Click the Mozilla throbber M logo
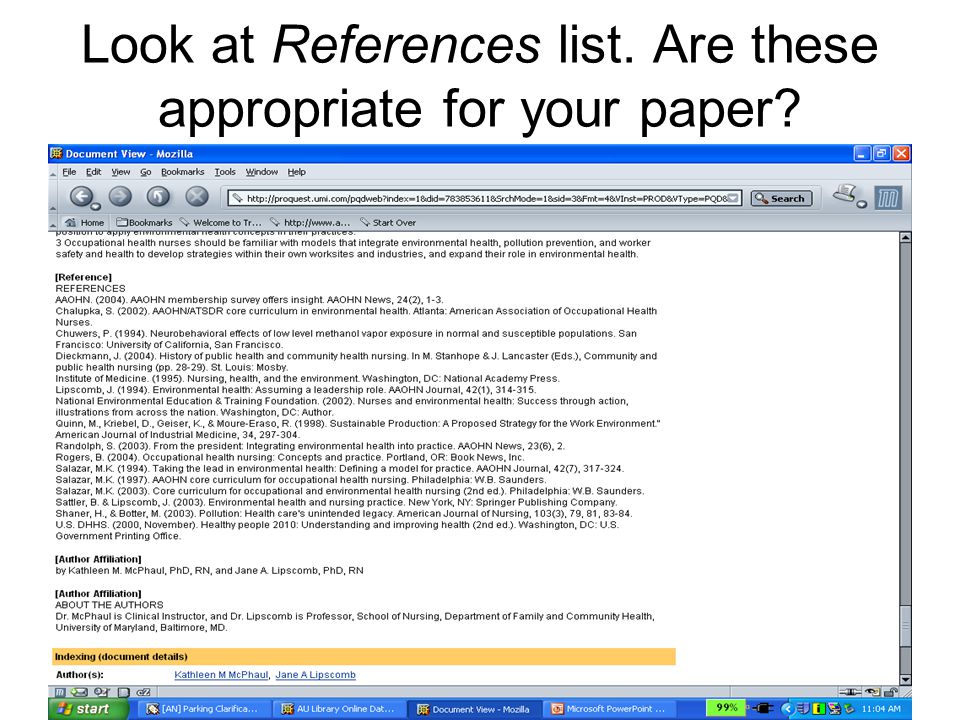The height and width of the screenshot is (720, 960). (x=888, y=198)
